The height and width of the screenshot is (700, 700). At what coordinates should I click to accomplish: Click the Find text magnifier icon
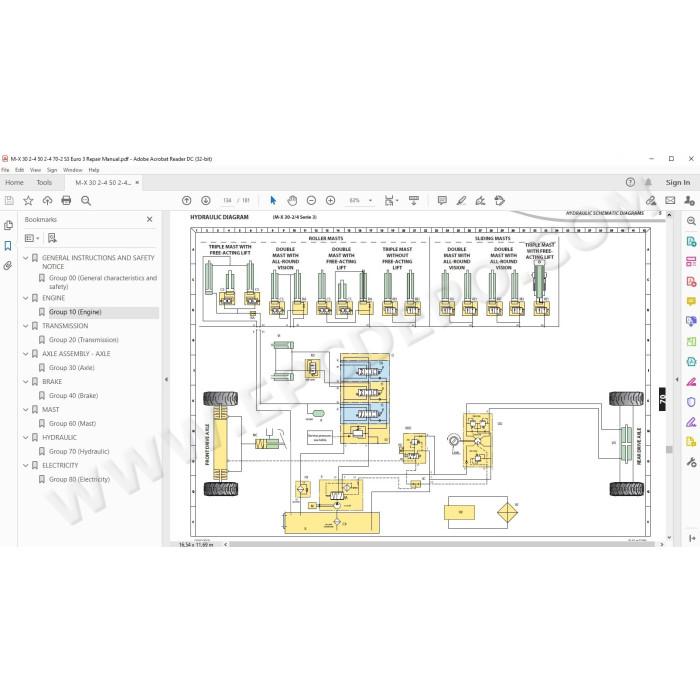coord(86,200)
